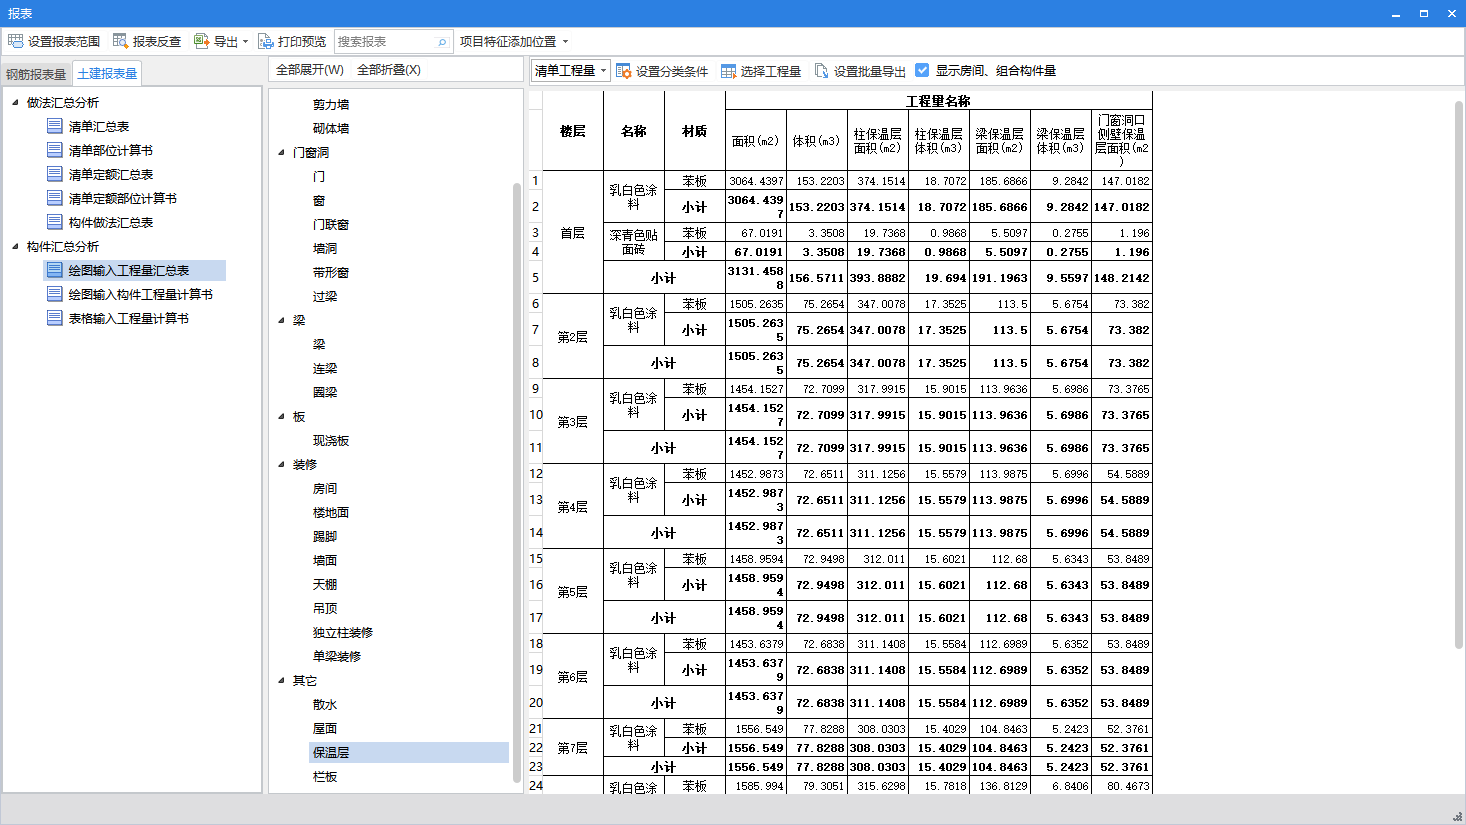
Task: Select 吊顶 item
Action: pos(325,608)
